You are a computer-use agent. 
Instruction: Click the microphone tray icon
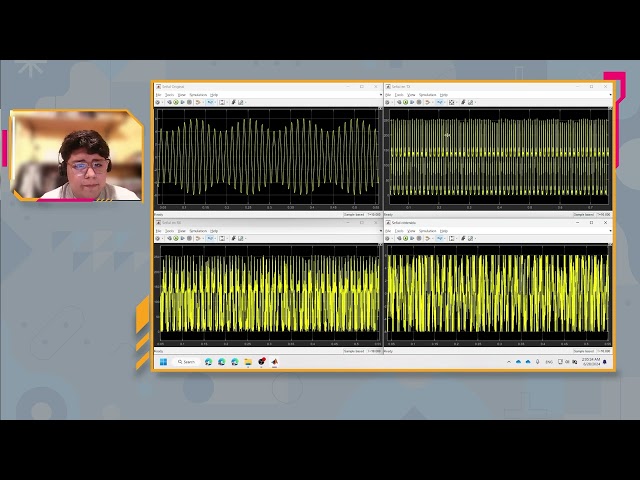[x=538, y=362]
